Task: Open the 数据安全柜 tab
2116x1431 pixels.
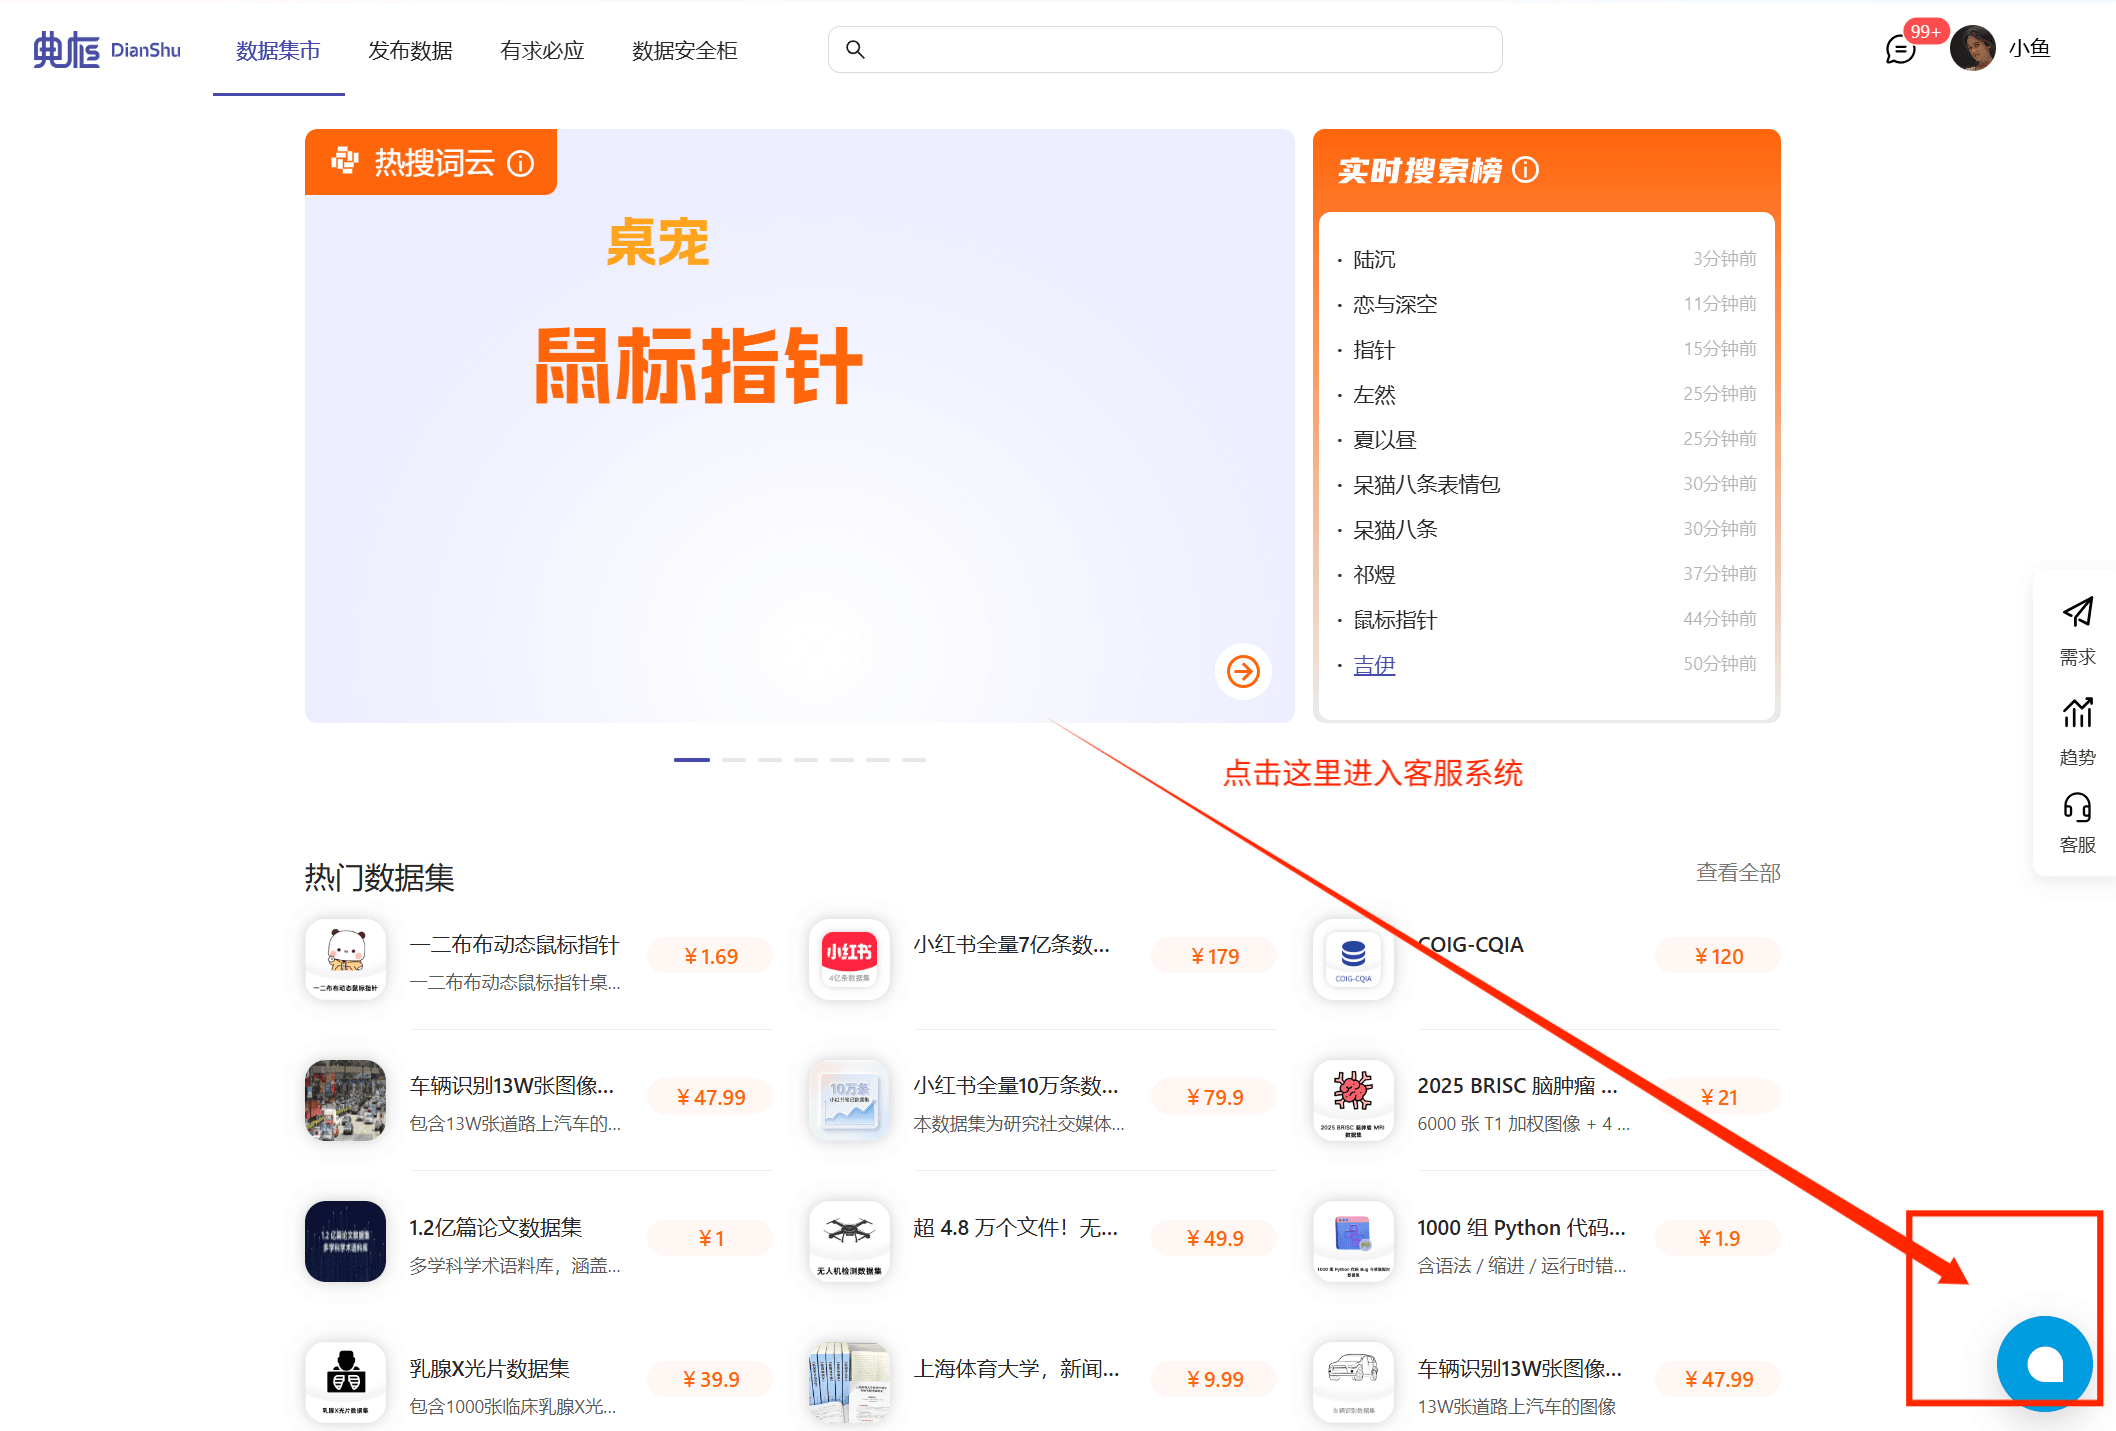Action: [x=684, y=50]
